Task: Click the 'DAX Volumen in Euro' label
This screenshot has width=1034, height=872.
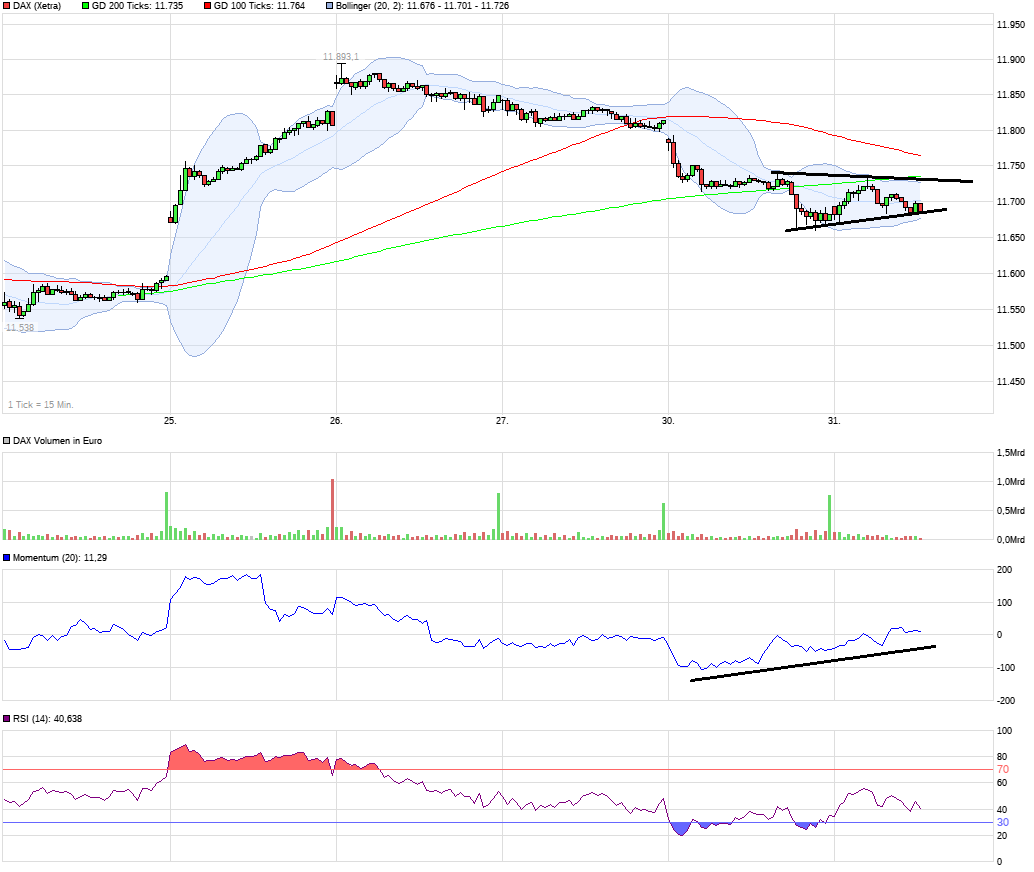Action: 57,441
